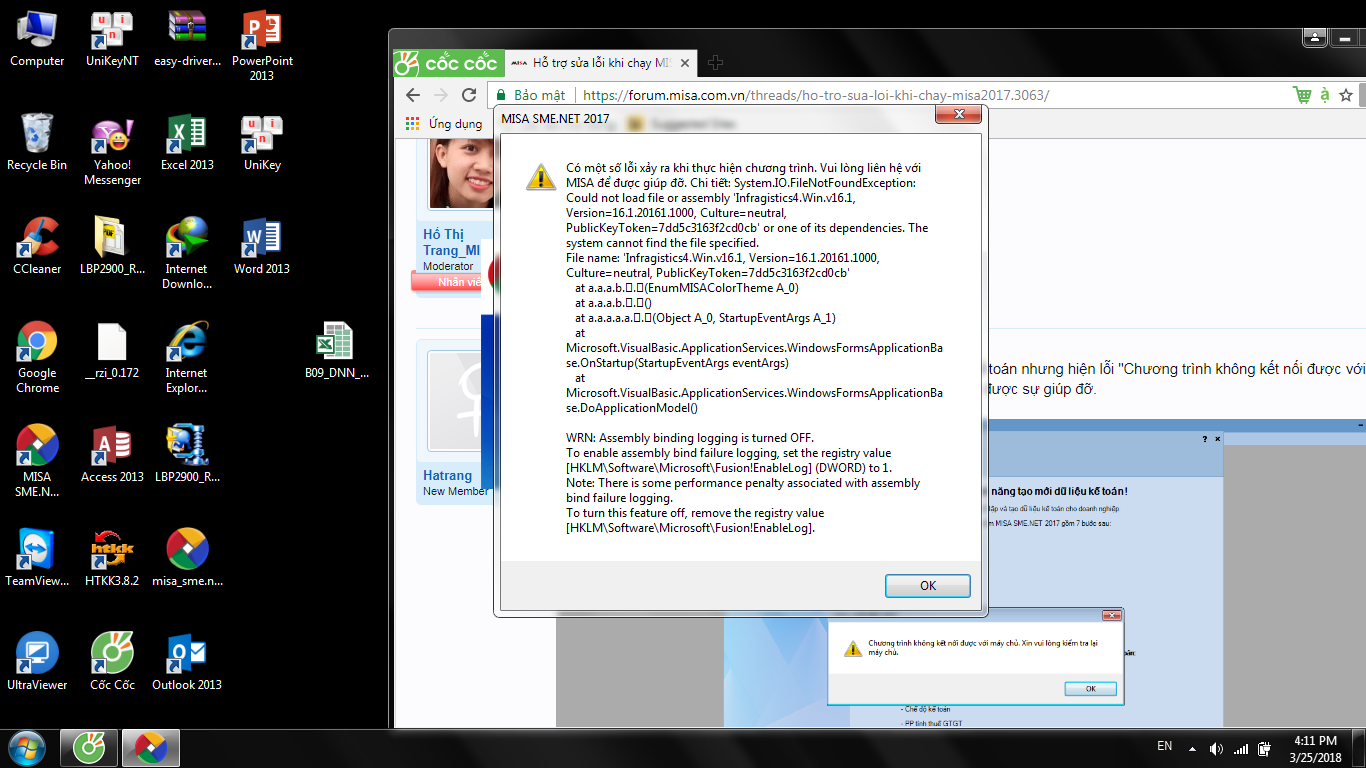The height and width of the screenshot is (768, 1366).
Task: Launch Yahoo! Messenger desktop shortcut
Action: pos(112,150)
